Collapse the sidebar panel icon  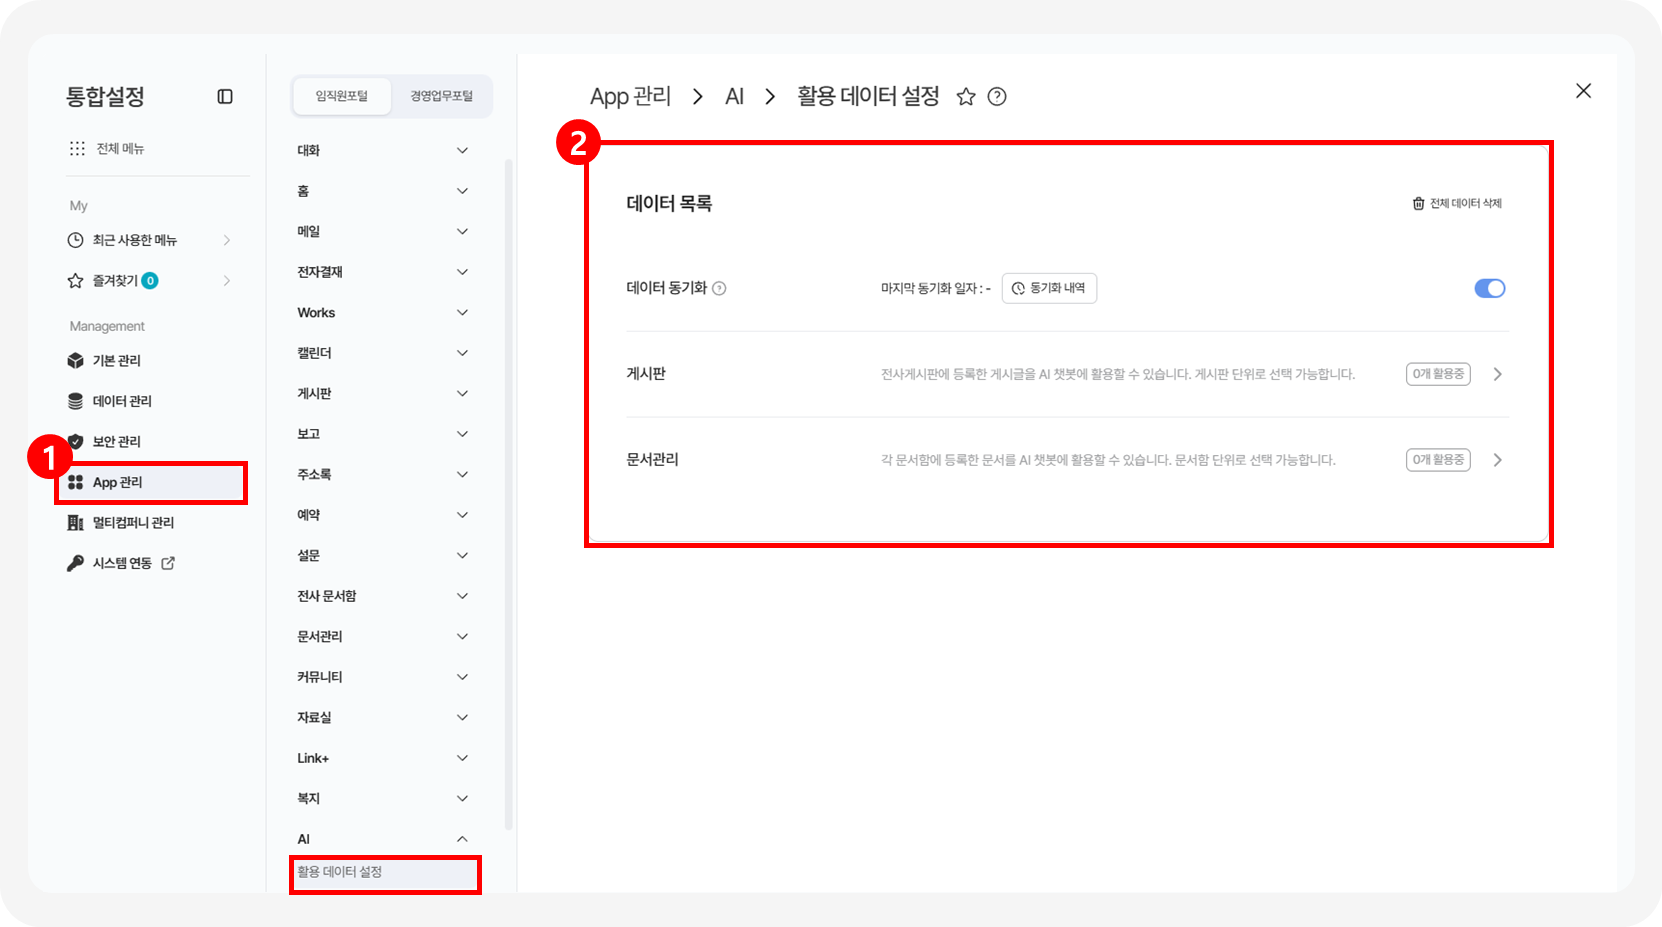coord(225,97)
